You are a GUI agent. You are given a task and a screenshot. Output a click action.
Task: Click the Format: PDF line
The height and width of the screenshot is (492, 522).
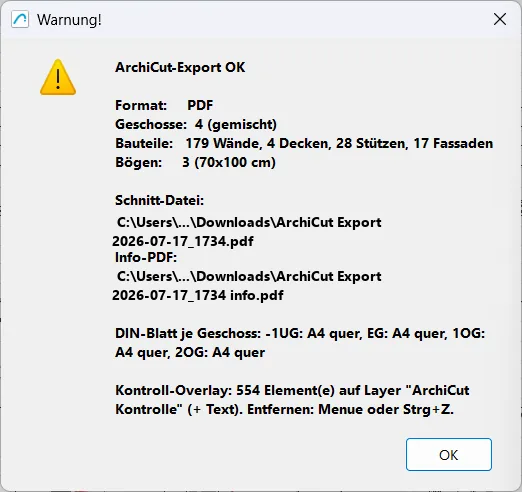(x=164, y=105)
